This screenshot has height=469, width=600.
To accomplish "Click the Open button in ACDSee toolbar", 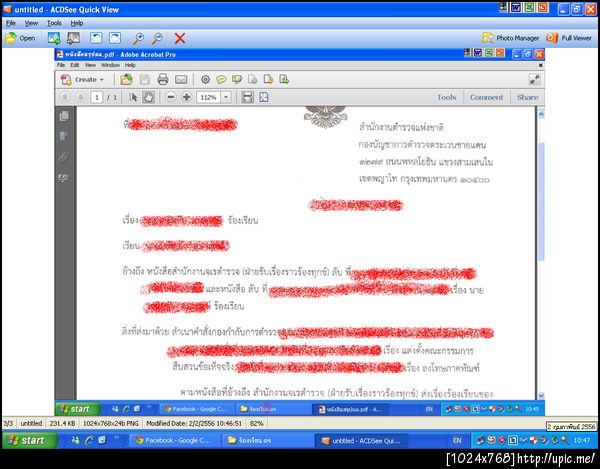I will [x=20, y=38].
